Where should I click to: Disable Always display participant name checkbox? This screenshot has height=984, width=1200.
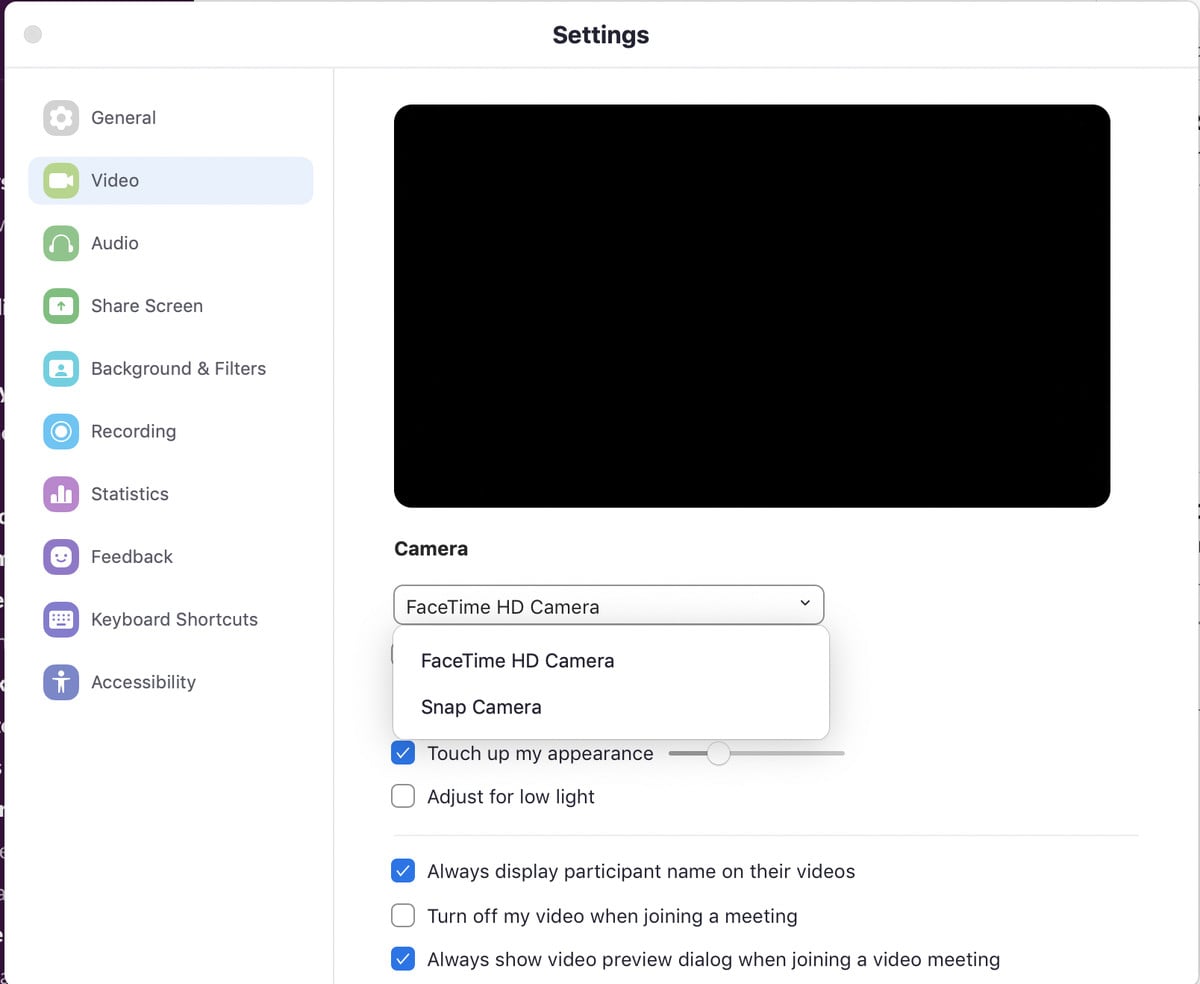(403, 871)
